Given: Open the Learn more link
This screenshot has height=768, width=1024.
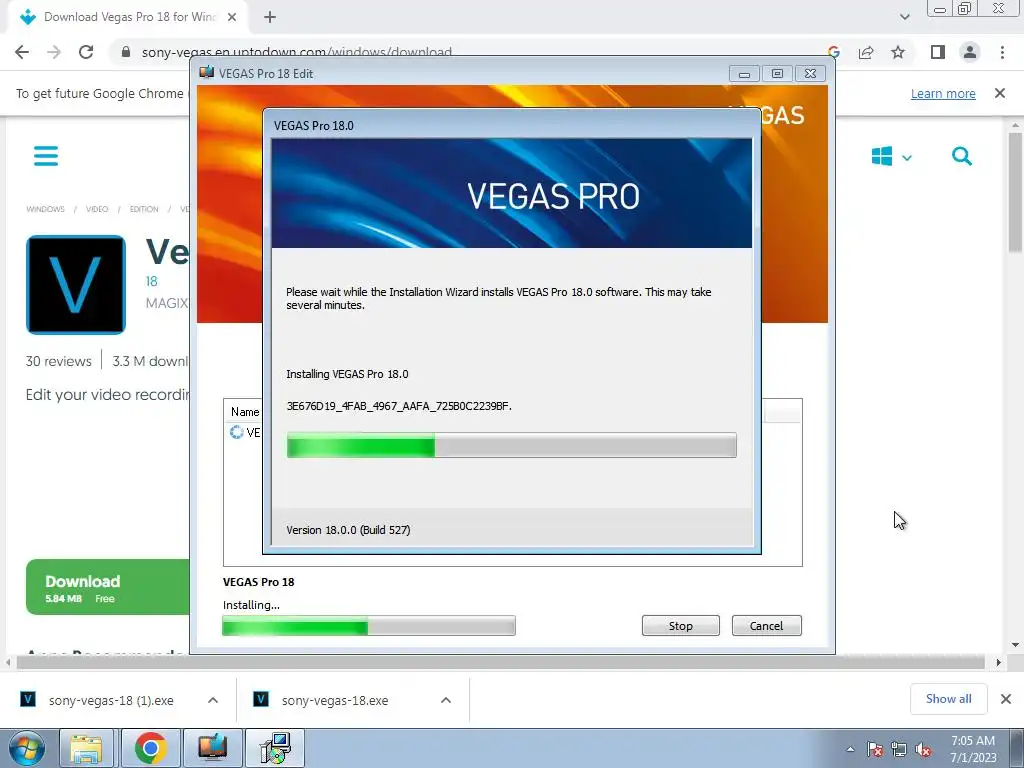Looking at the screenshot, I should pos(943,93).
